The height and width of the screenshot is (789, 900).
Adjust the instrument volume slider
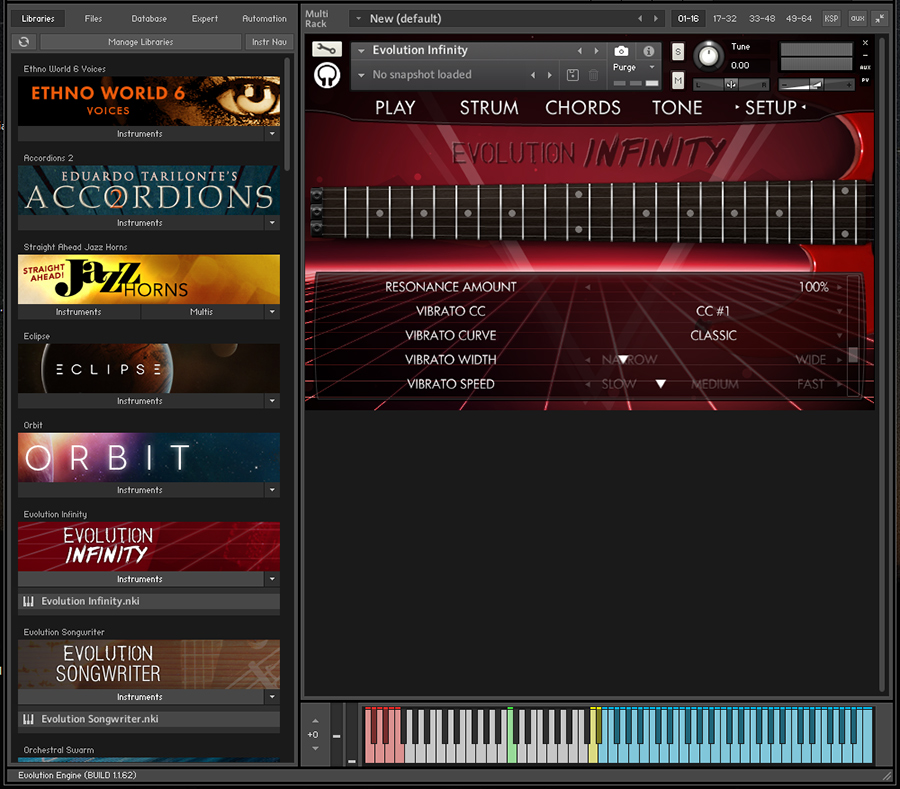(x=816, y=85)
